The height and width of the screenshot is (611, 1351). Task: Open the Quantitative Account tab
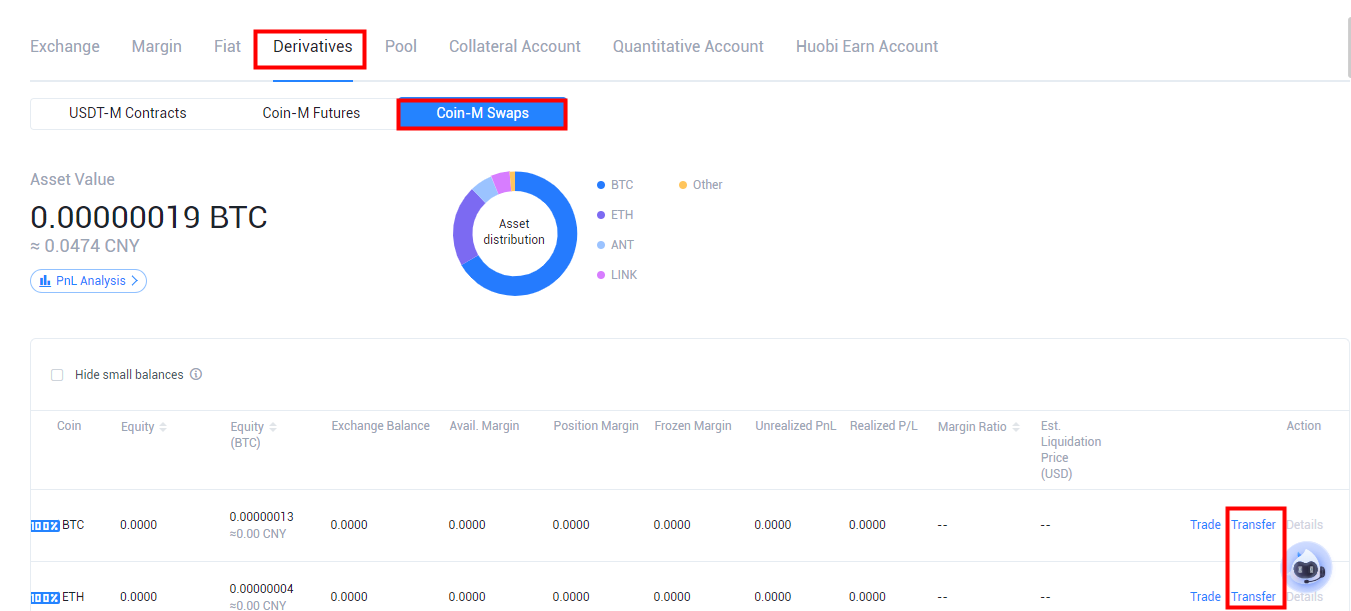688,47
